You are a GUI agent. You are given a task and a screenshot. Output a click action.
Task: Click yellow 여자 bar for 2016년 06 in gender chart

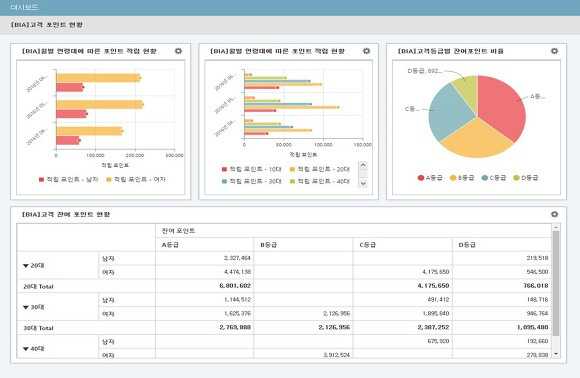(98, 78)
